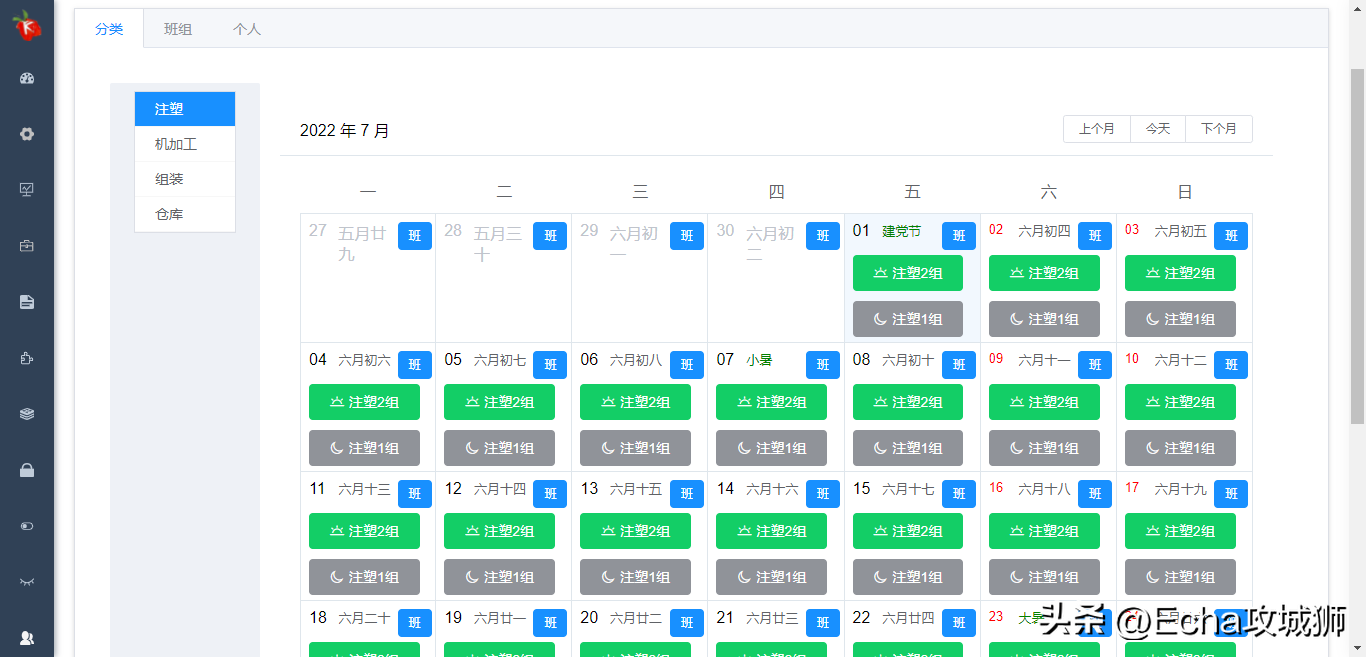Open night shift 注塑1组 on July 11
The image size is (1366, 657).
(x=364, y=577)
